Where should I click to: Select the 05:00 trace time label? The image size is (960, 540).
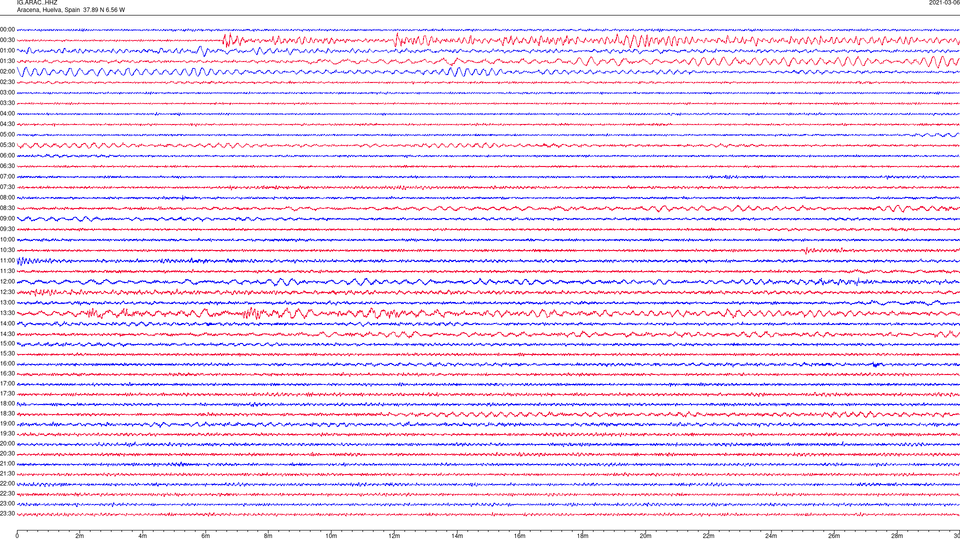click(x=7, y=134)
